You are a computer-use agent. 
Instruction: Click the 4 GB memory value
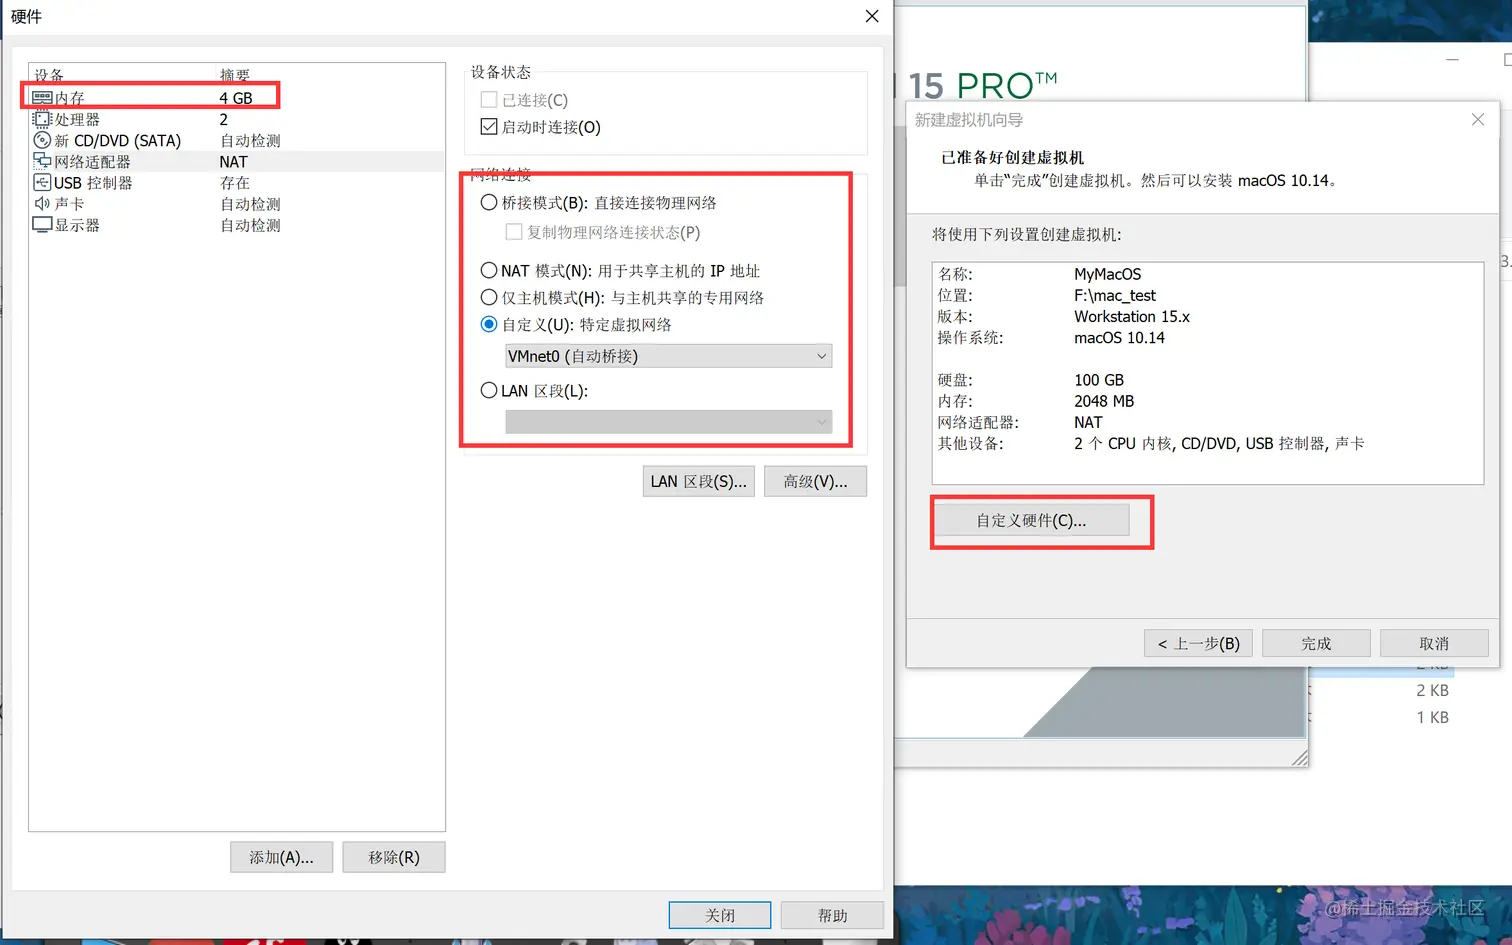pyautogui.click(x=236, y=98)
